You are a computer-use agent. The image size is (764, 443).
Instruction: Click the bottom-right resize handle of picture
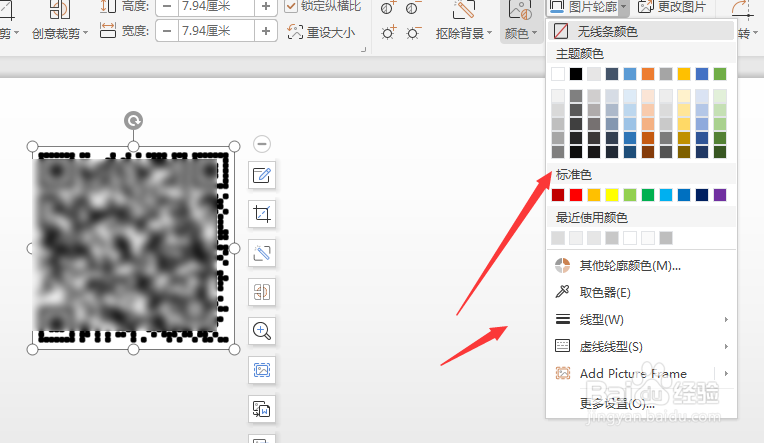[234, 349]
